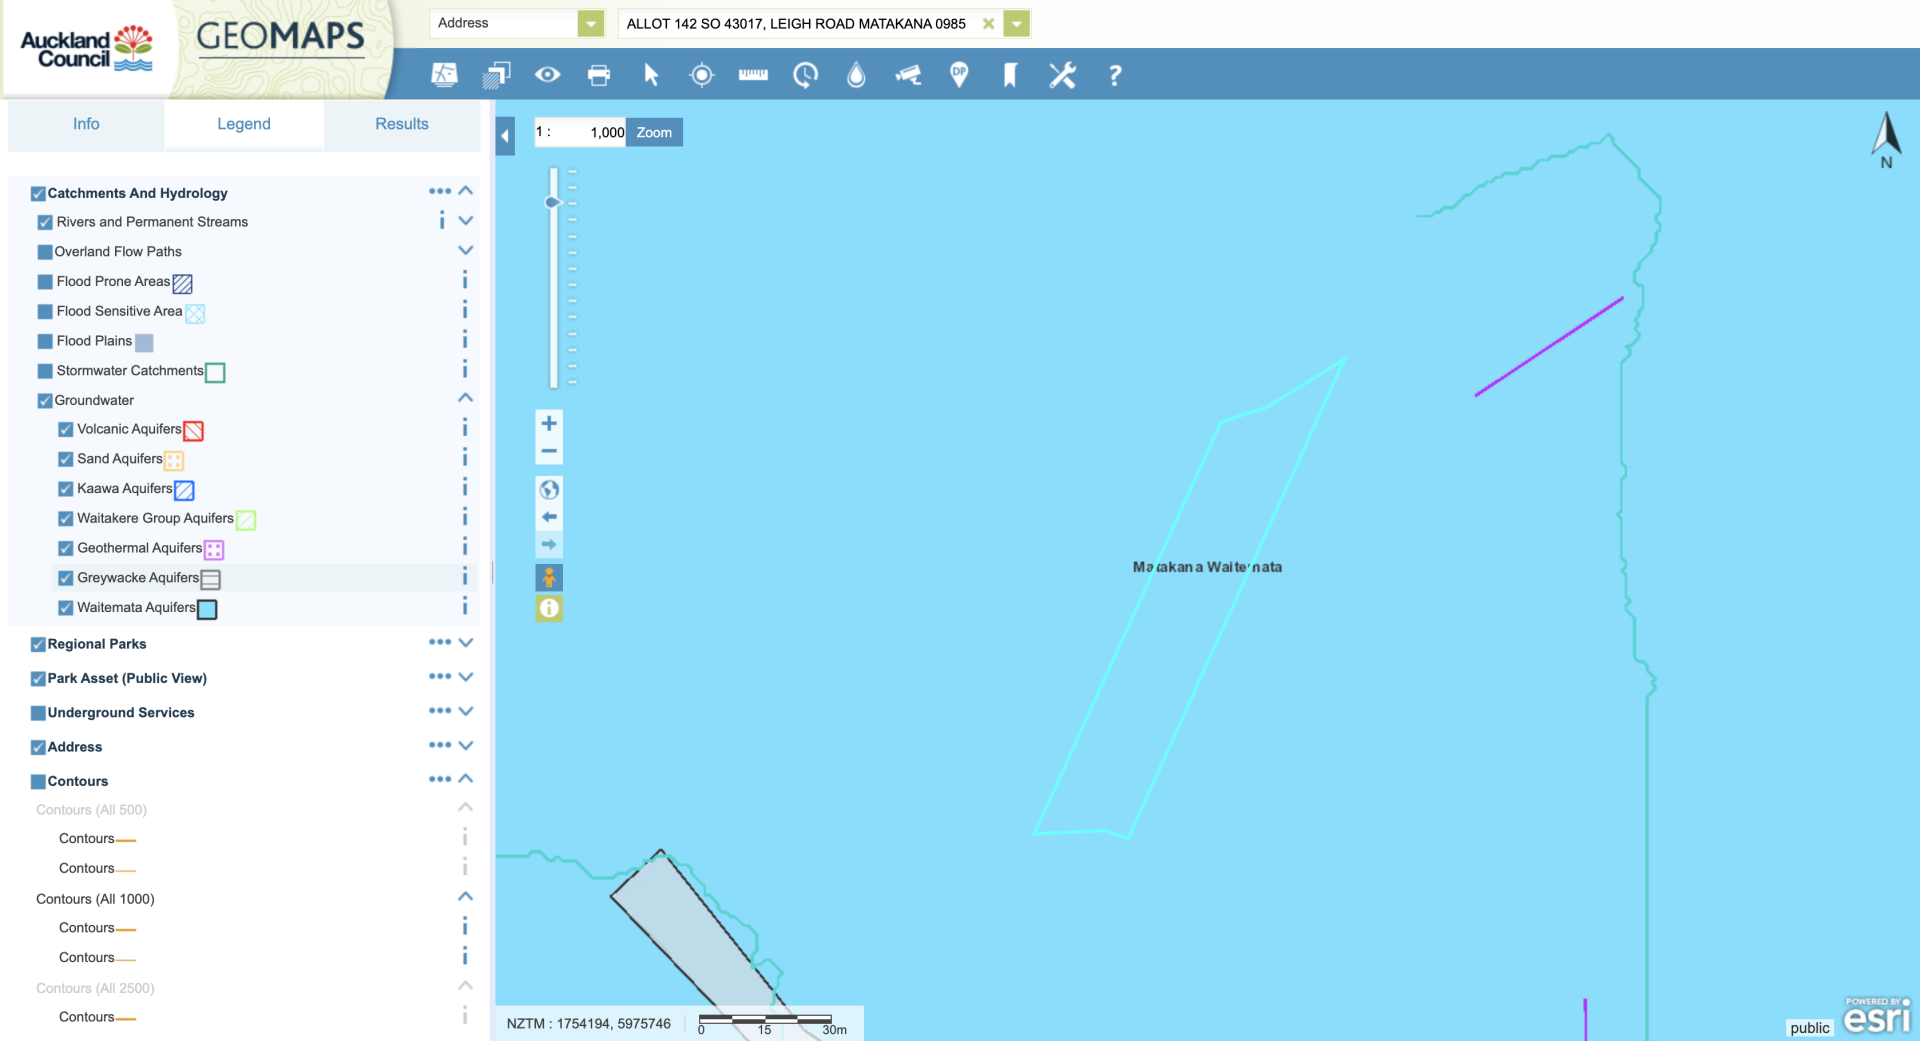
Task: Expand the Underground Services group
Action: (x=465, y=712)
